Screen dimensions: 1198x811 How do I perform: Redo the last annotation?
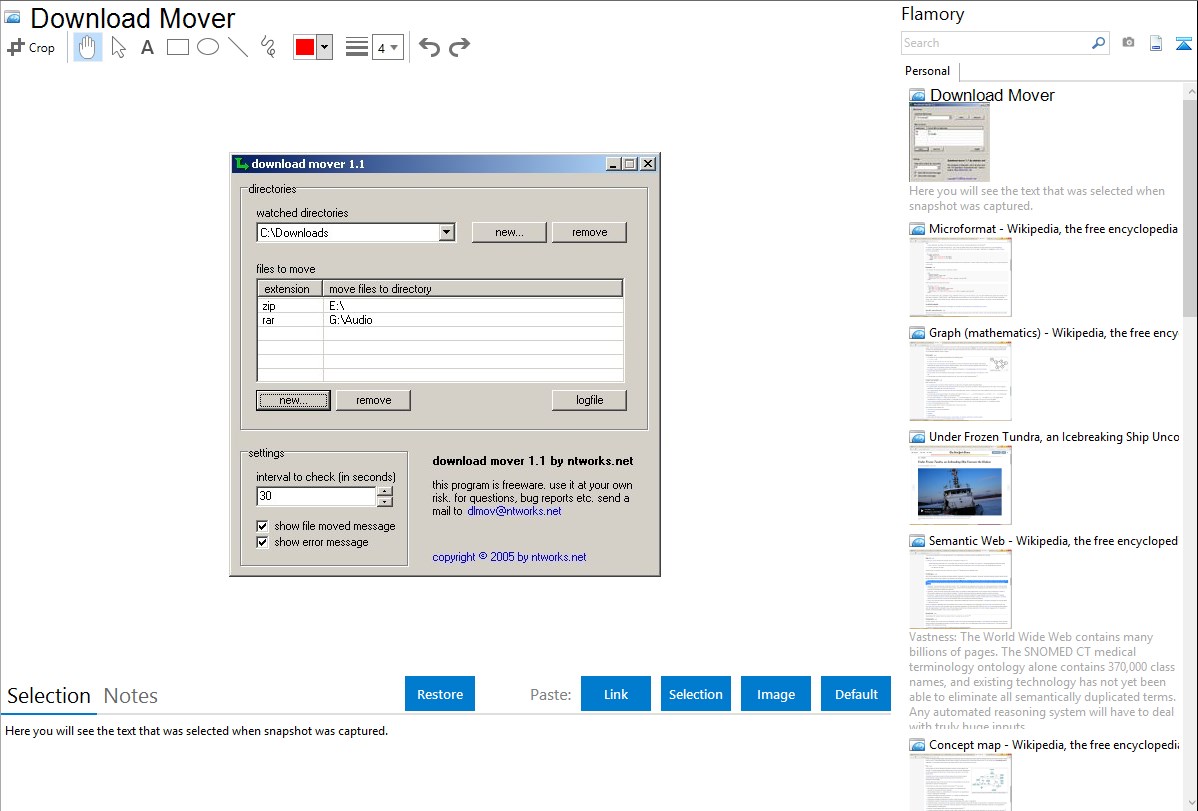[459, 47]
